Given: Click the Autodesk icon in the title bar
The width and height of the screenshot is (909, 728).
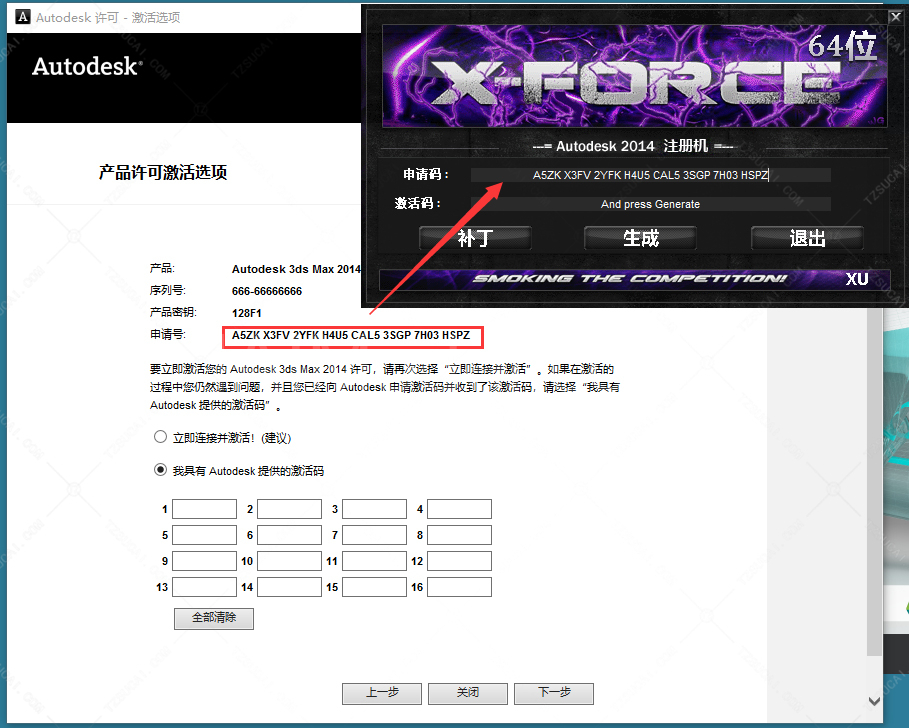Looking at the screenshot, I should (x=23, y=17).
